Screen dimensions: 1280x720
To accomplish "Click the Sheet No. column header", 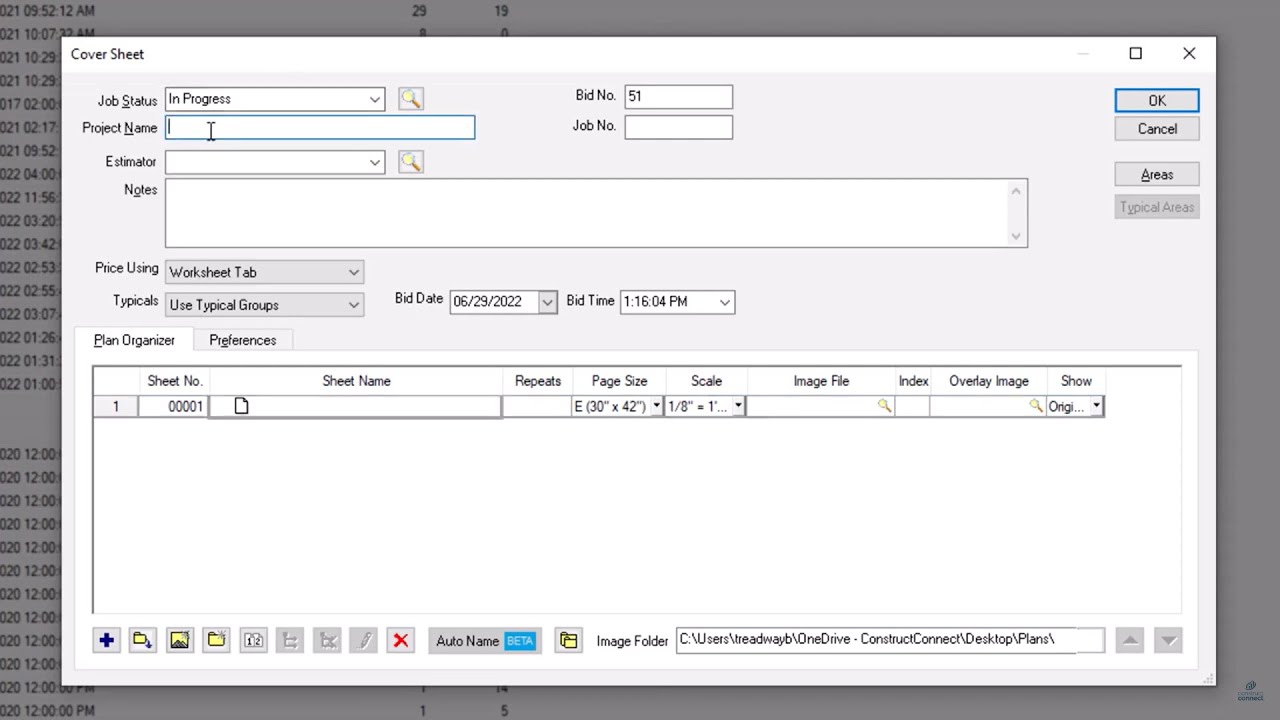I will click(x=174, y=381).
